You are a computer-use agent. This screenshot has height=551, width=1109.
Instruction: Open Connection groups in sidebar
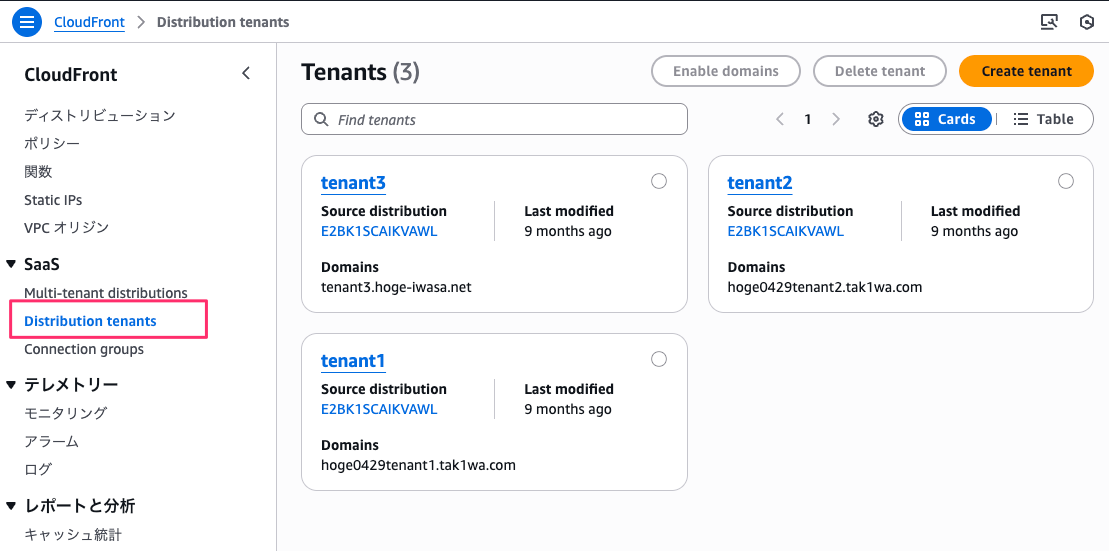(x=84, y=349)
